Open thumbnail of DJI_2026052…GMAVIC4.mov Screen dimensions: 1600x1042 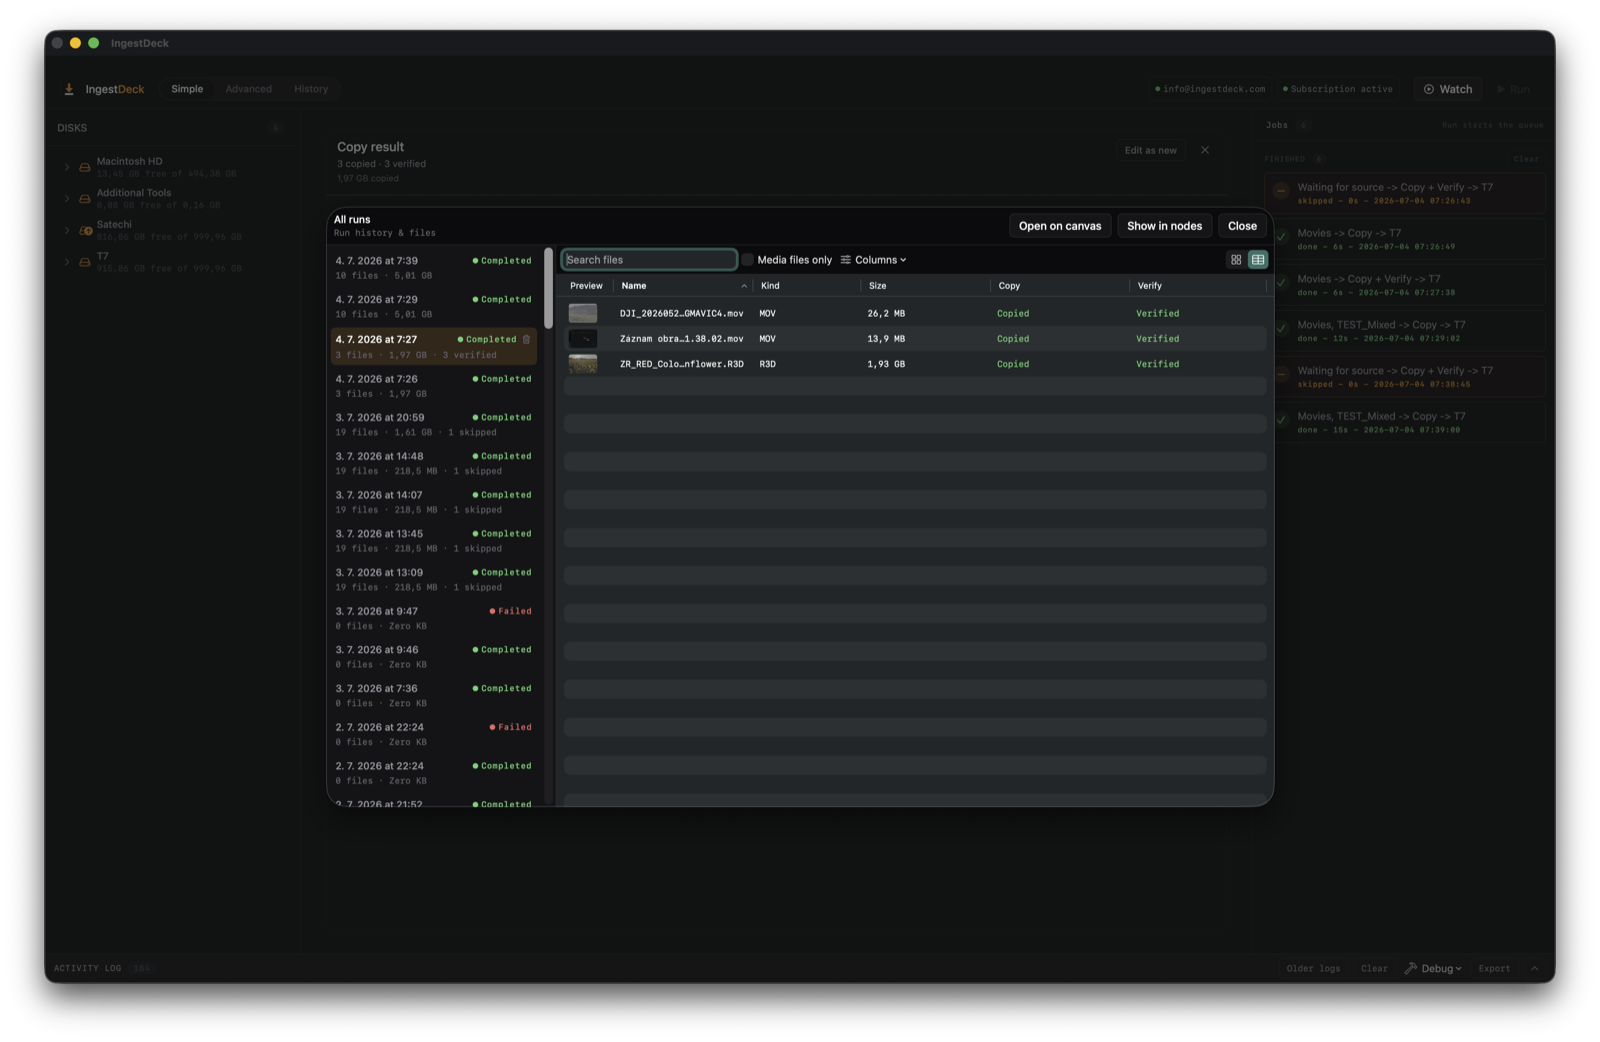coord(583,313)
